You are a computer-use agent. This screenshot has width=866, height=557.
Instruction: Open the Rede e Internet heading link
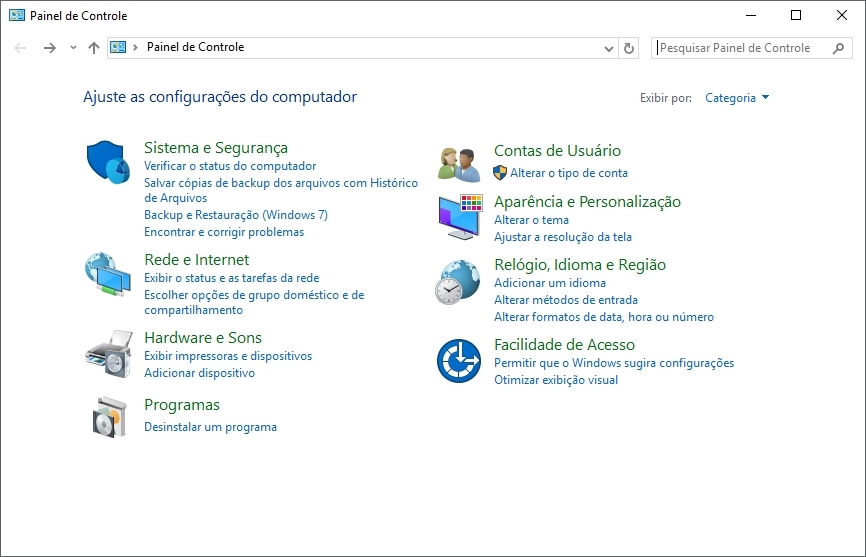point(197,259)
